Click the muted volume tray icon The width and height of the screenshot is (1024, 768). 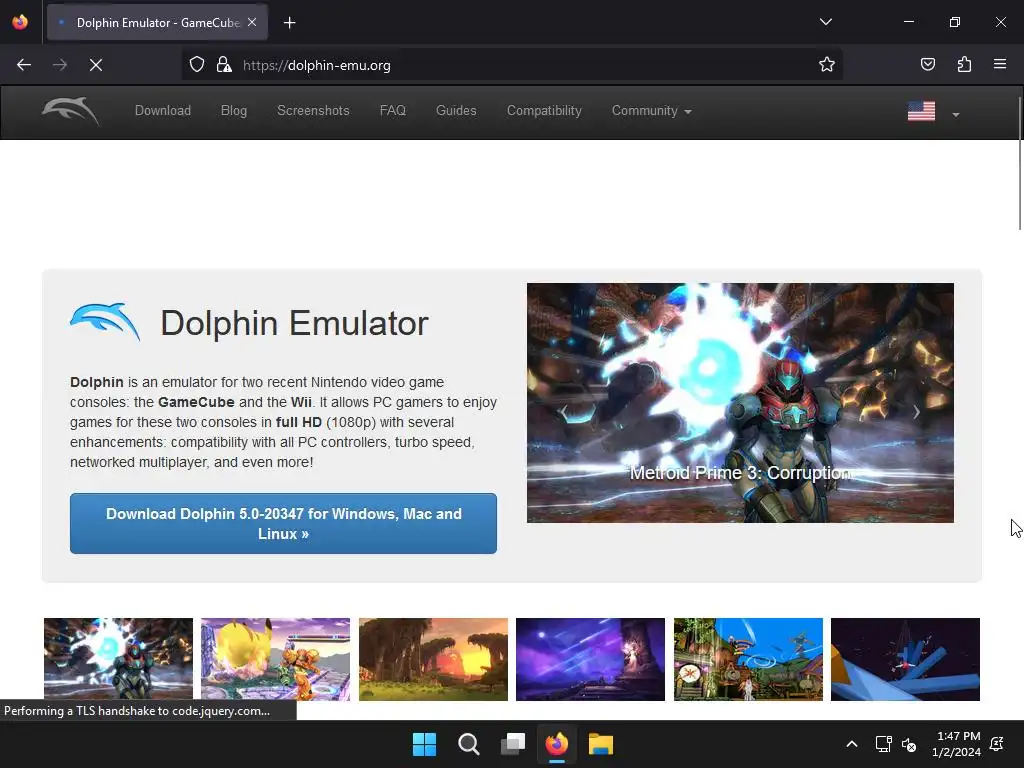tap(909, 744)
